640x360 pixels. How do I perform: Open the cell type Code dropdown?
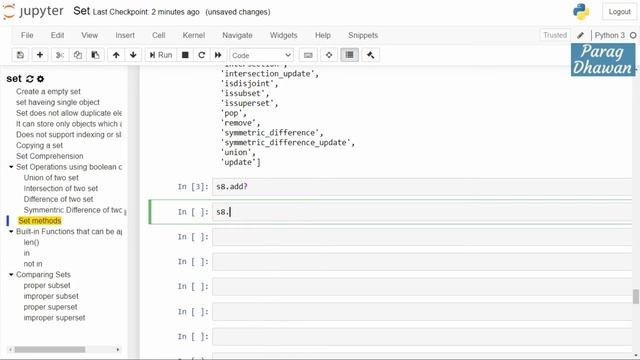coord(261,55)
